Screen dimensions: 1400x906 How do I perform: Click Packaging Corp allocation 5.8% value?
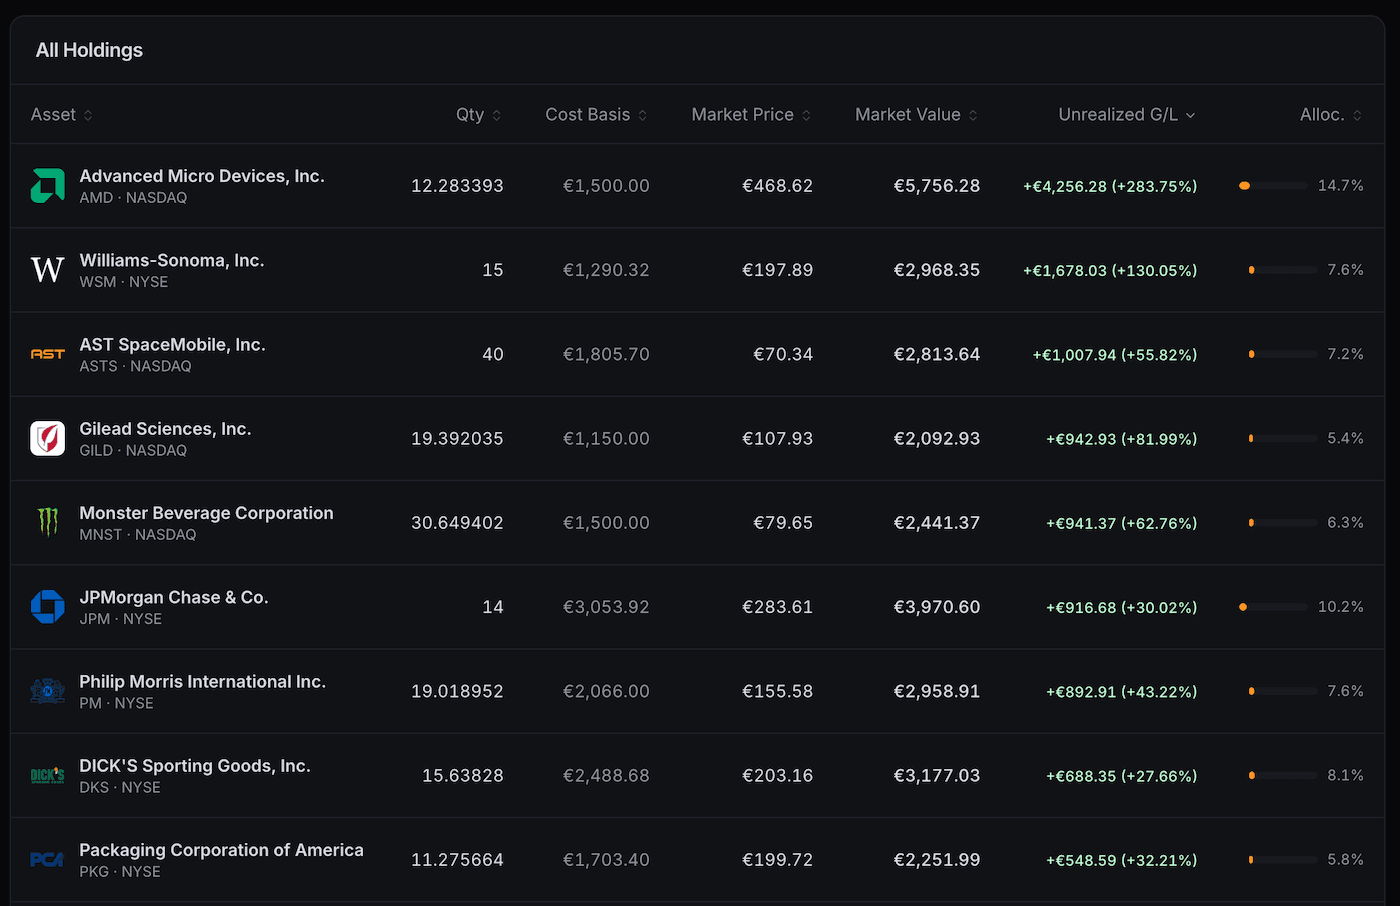point(1345,859)
